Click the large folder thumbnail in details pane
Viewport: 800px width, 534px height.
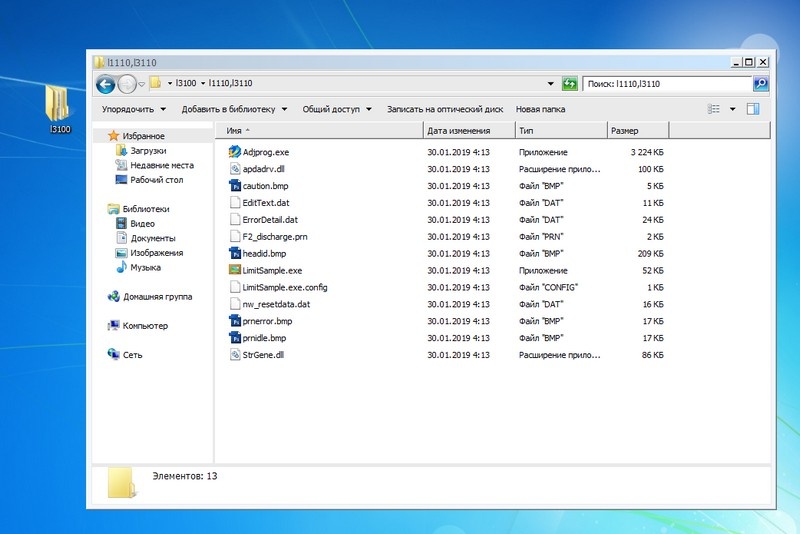[121, 482]
